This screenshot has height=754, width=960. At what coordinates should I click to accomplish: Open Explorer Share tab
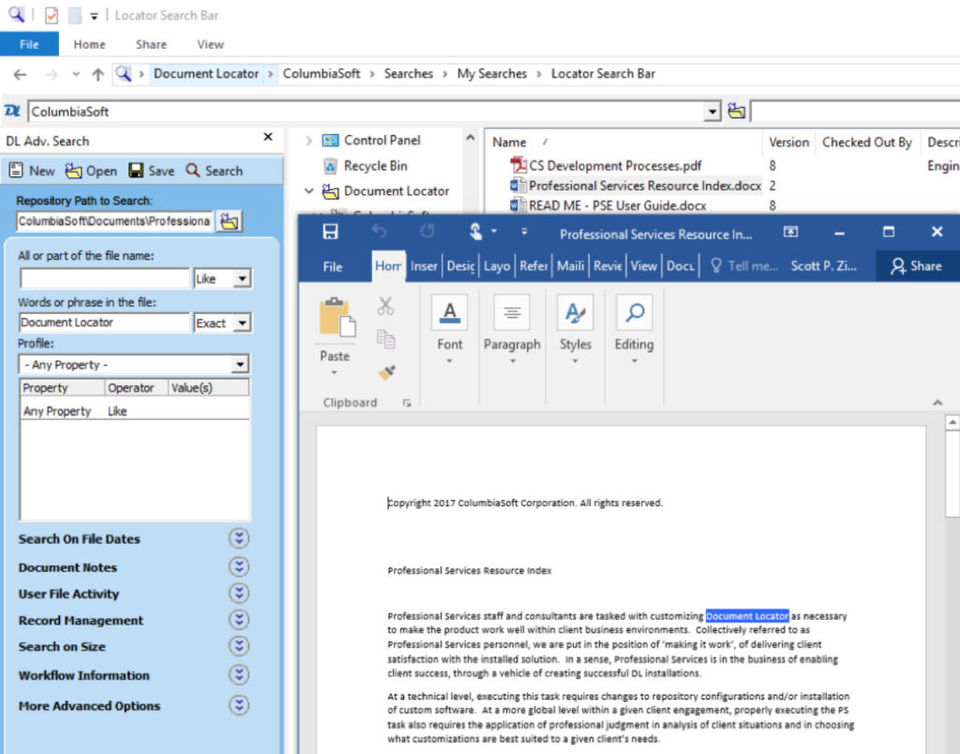[151, 44]
